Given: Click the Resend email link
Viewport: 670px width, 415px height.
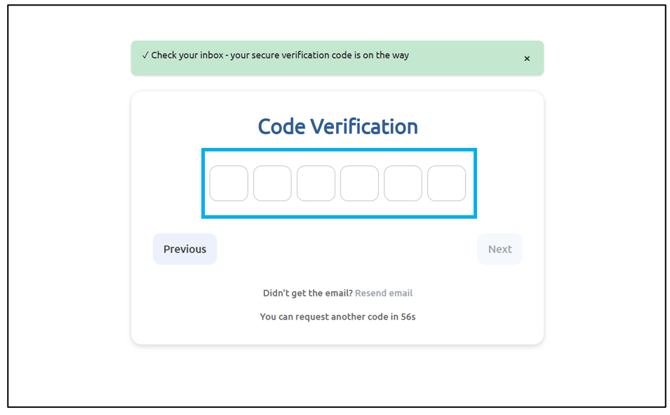Looking at the screenshot, I should [x=384, y=293].
